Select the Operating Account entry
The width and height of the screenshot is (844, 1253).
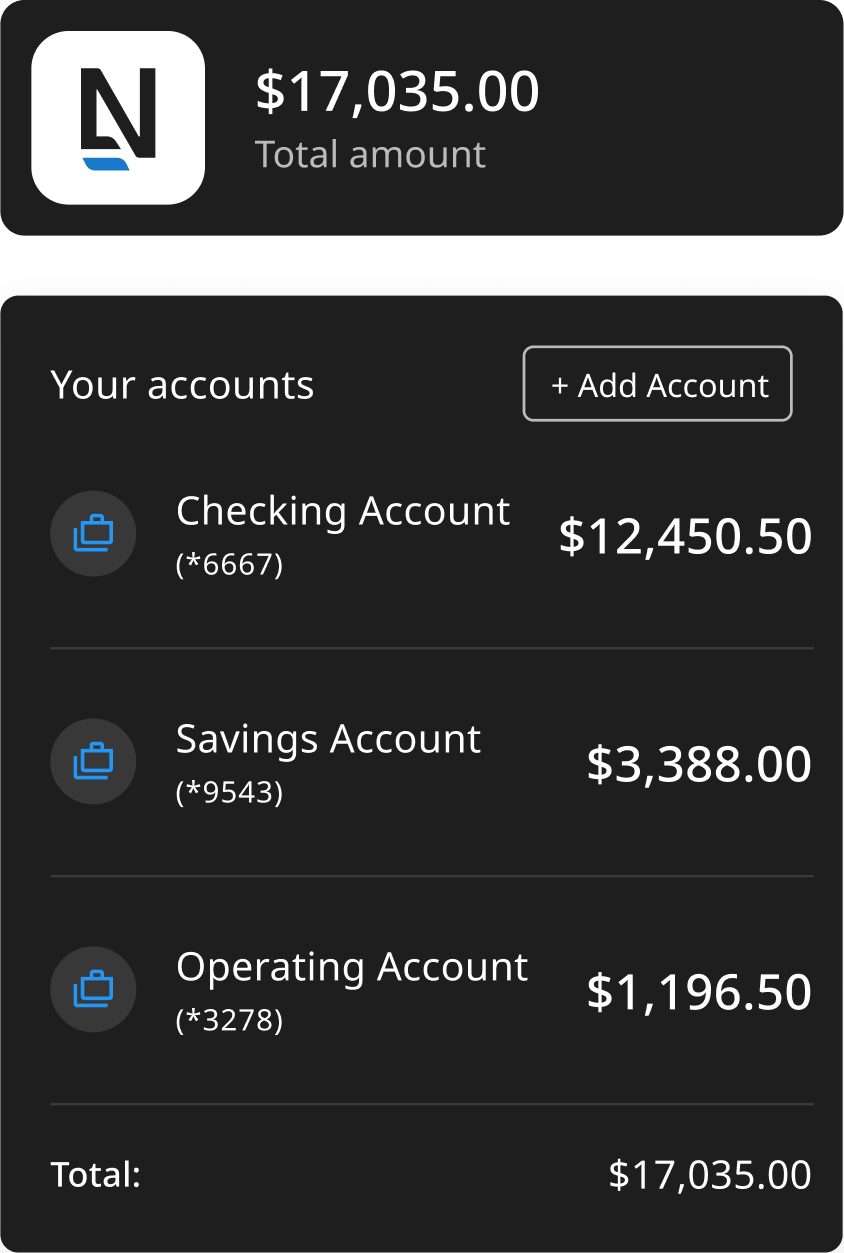point(352,967)
